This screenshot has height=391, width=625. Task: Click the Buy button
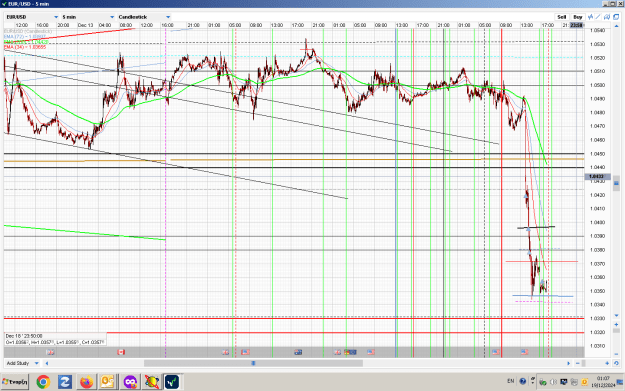pyautogui.click(x=578, y=17)
